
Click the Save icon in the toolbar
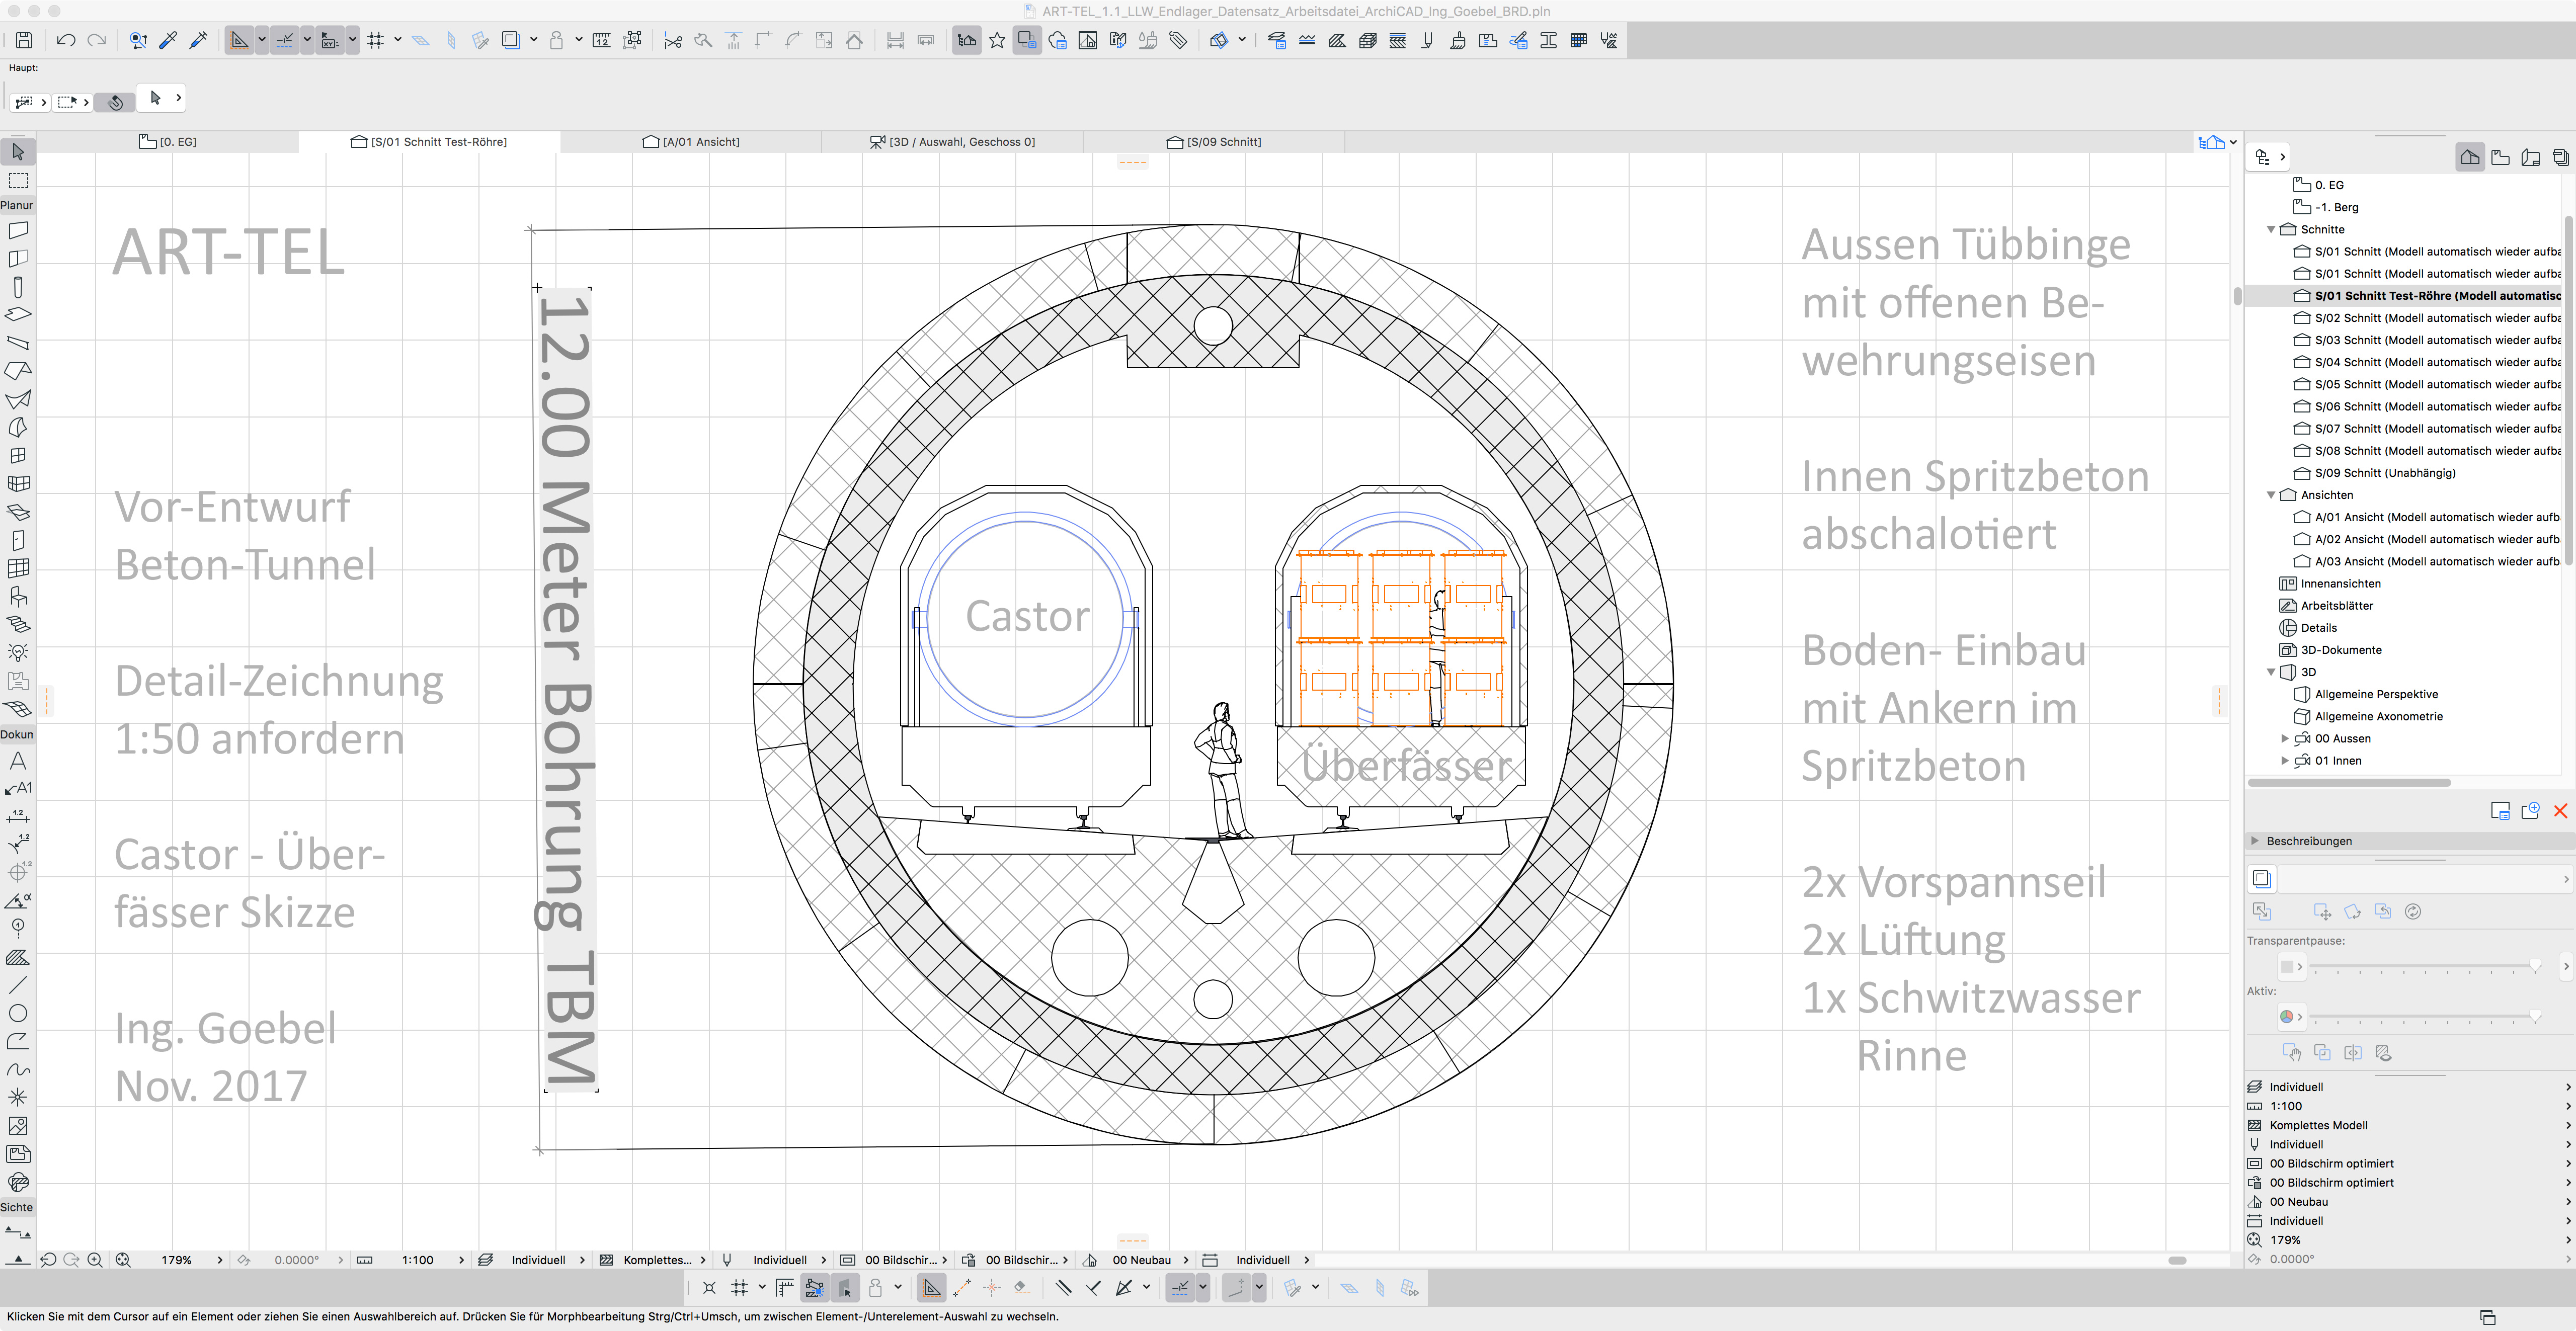click(24, 40)
